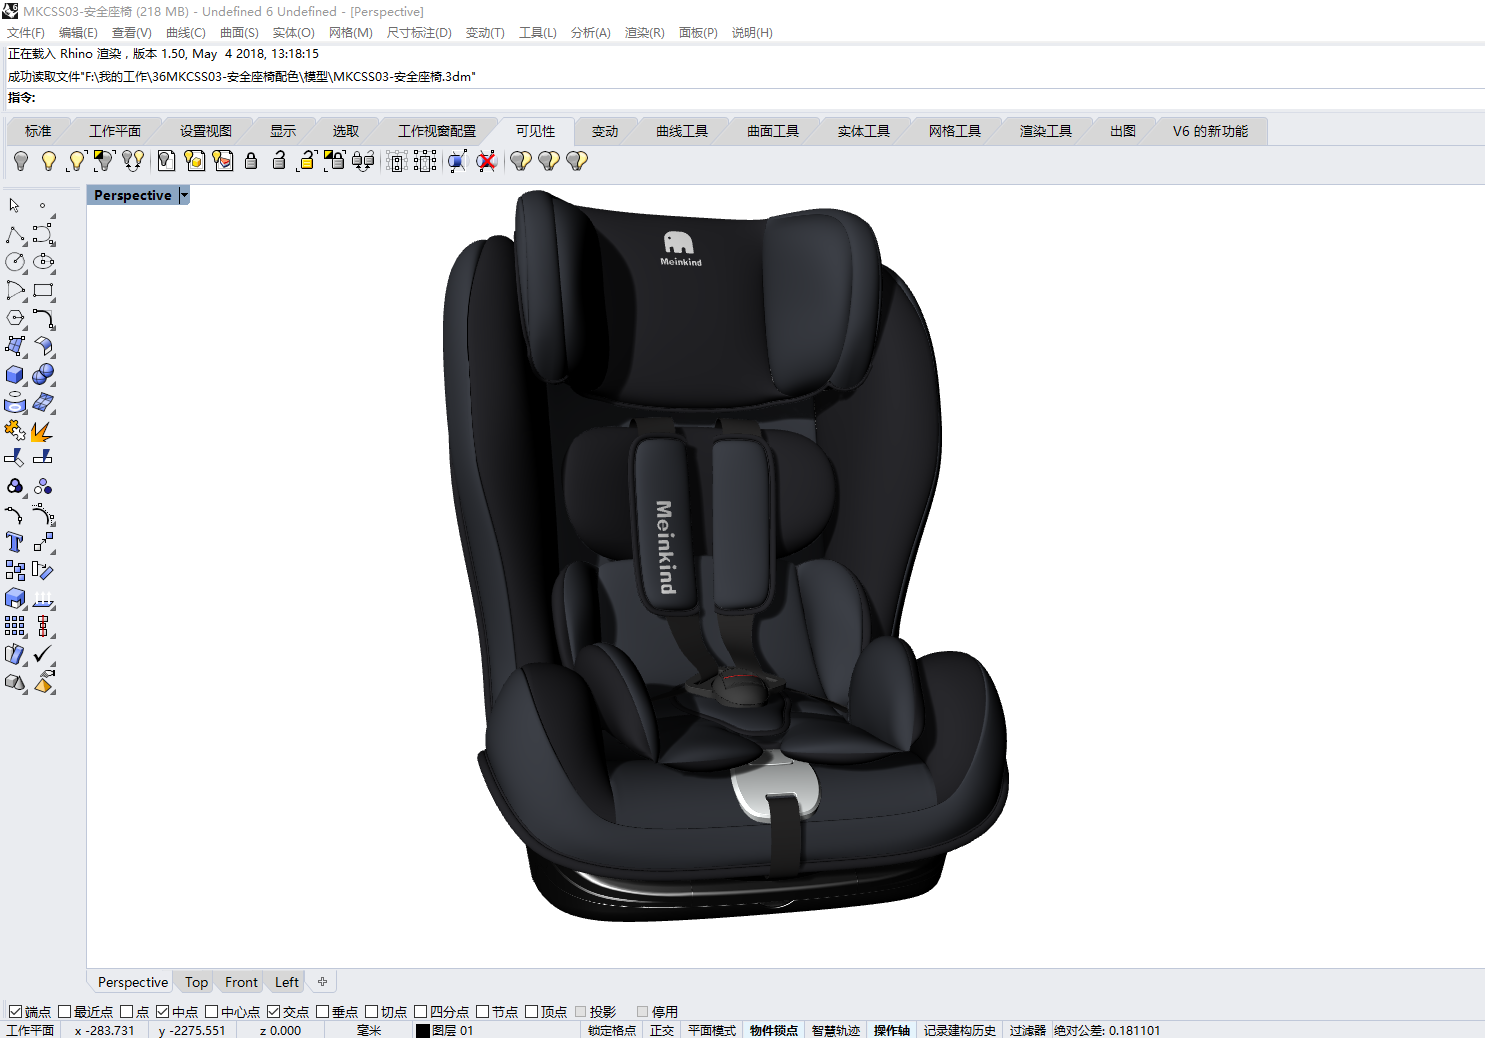The height and width of the screenshot is (1038, 1485).
Task: Click the show objects yellow lightbulb icon
Action: (48, 160)
